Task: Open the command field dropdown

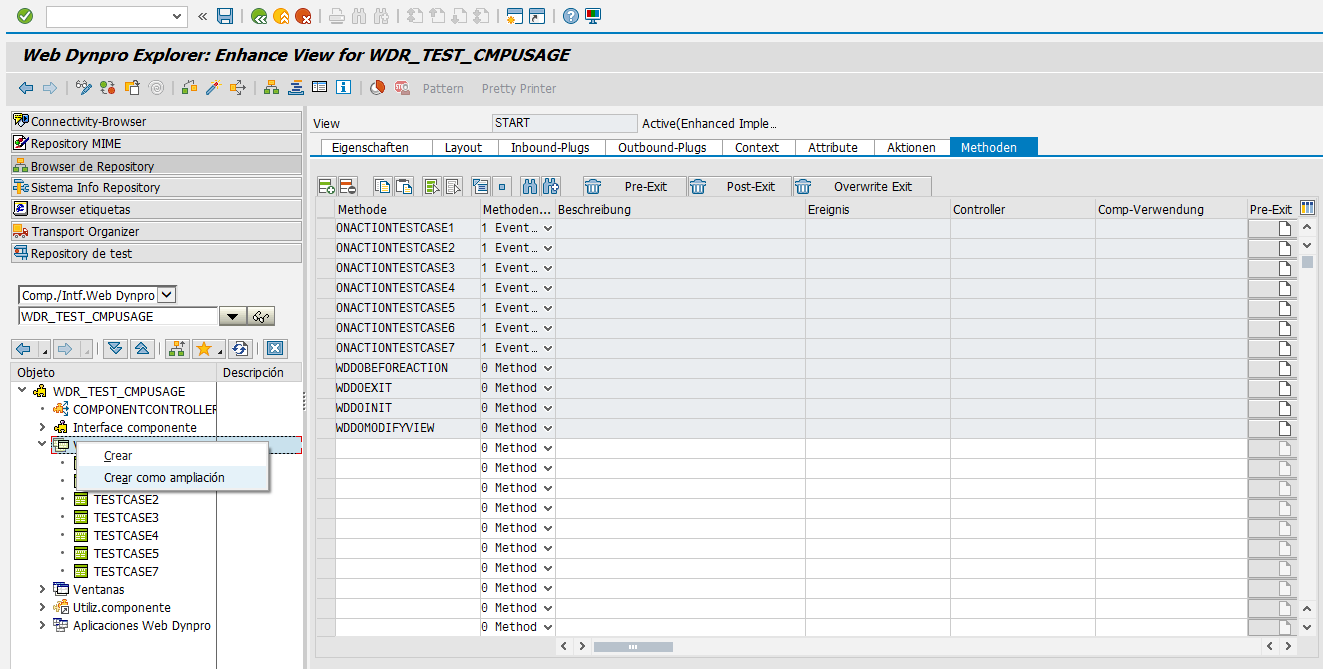Action: pyautogui.click(x=178, y=16)
